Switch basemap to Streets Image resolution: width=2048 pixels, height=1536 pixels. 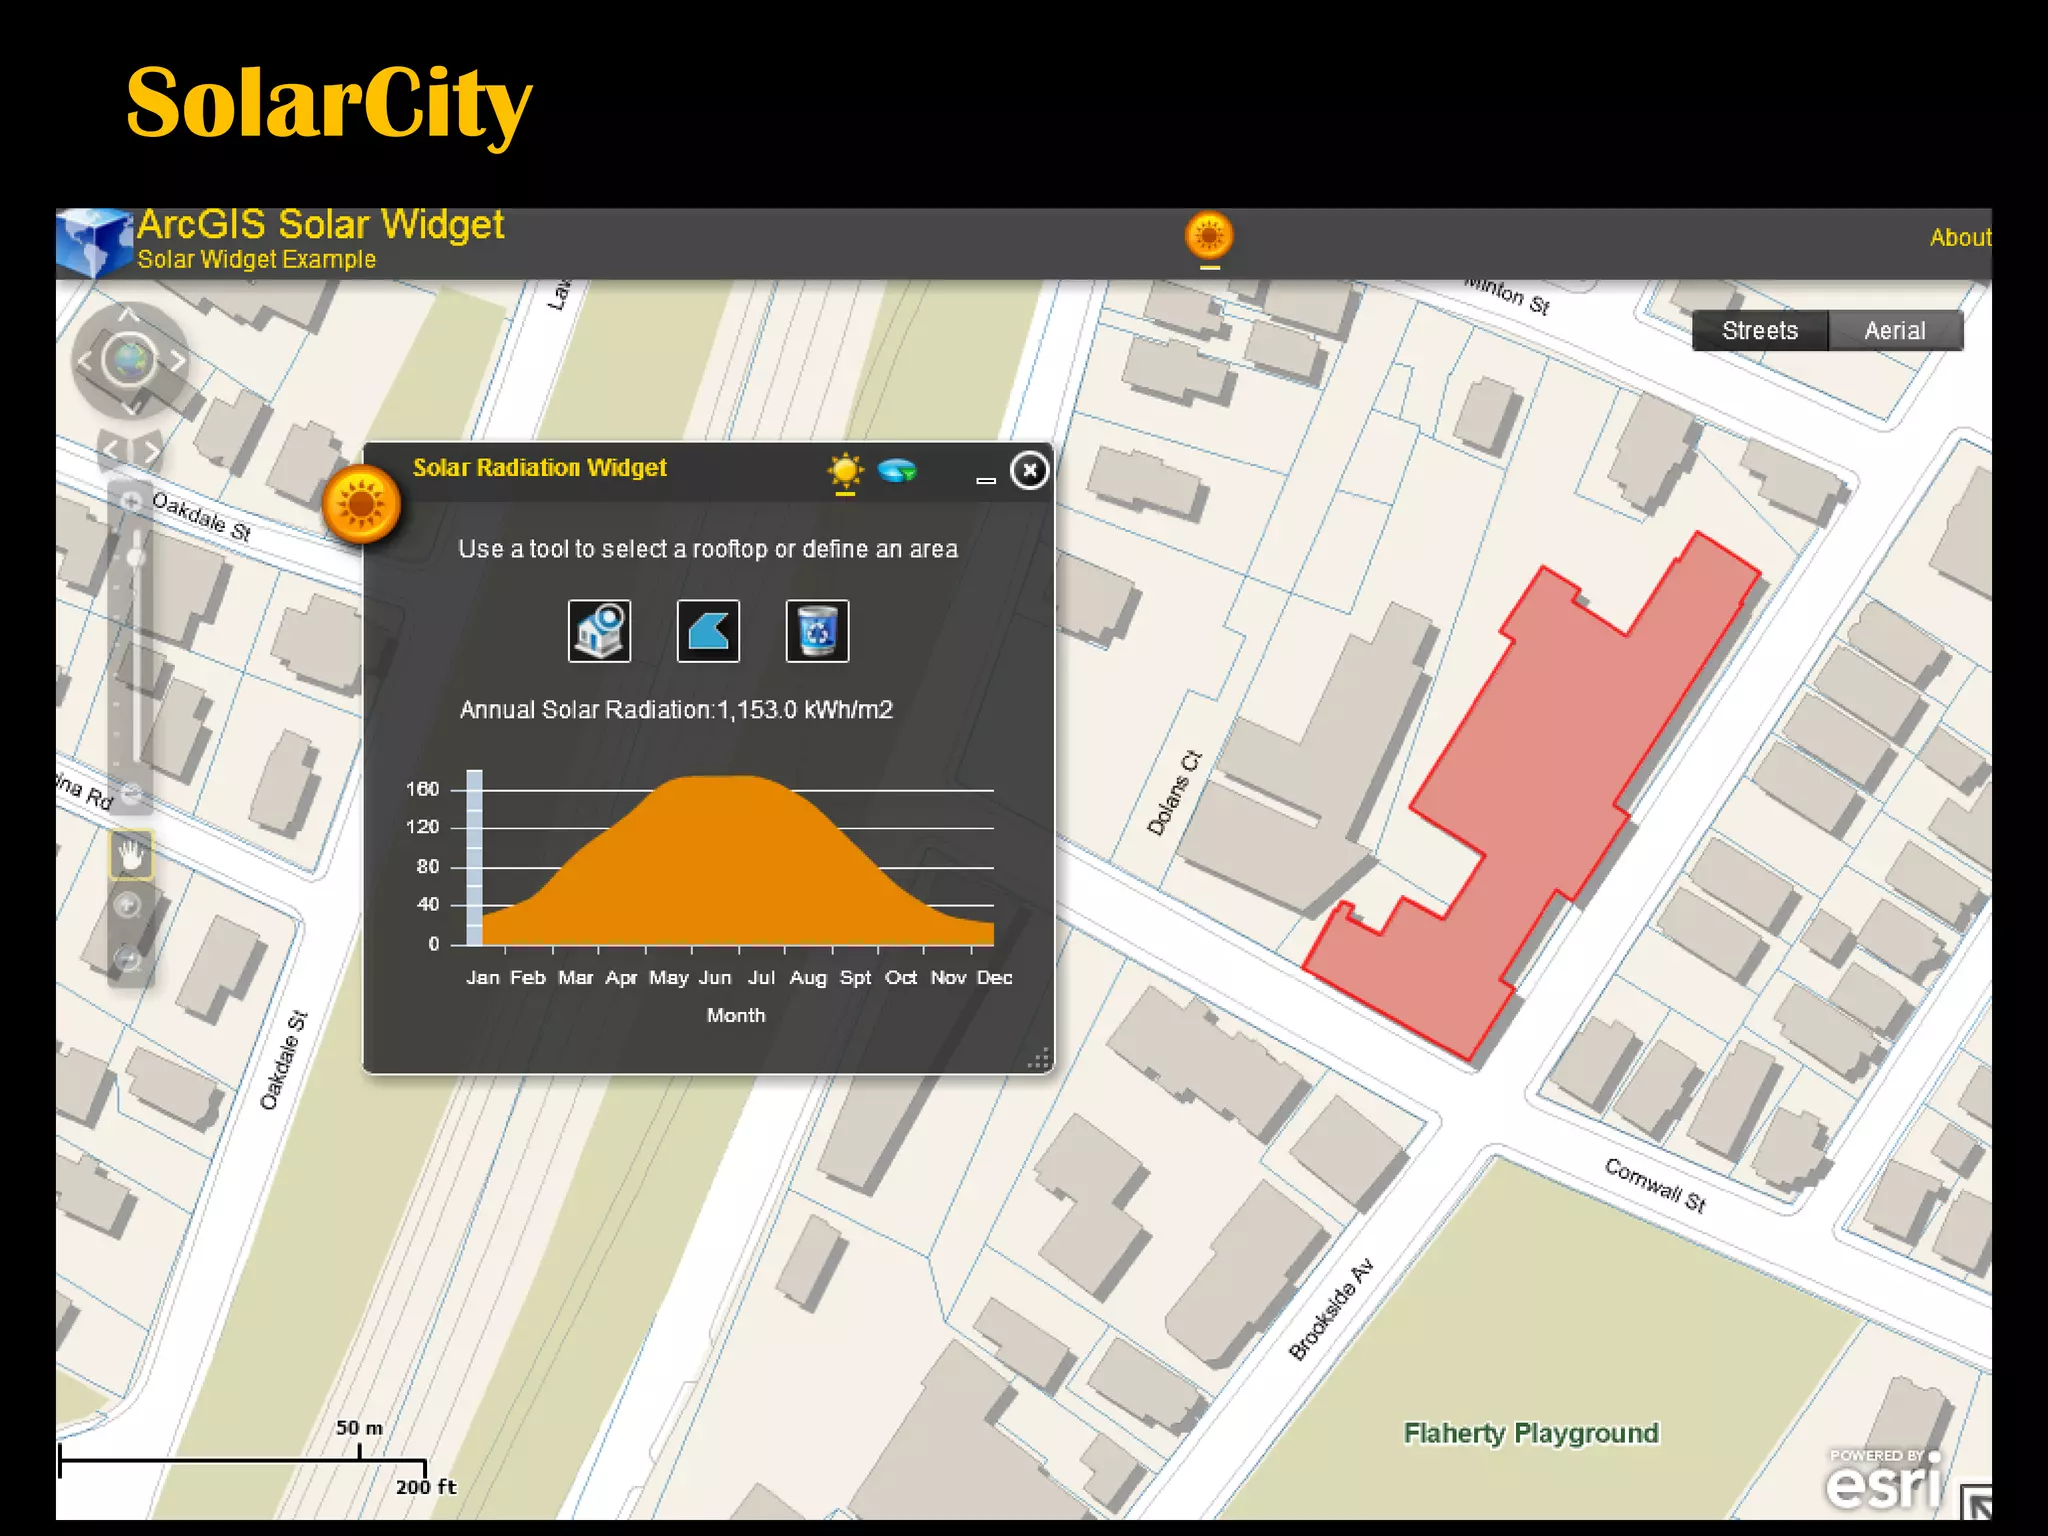(1760, 331)
